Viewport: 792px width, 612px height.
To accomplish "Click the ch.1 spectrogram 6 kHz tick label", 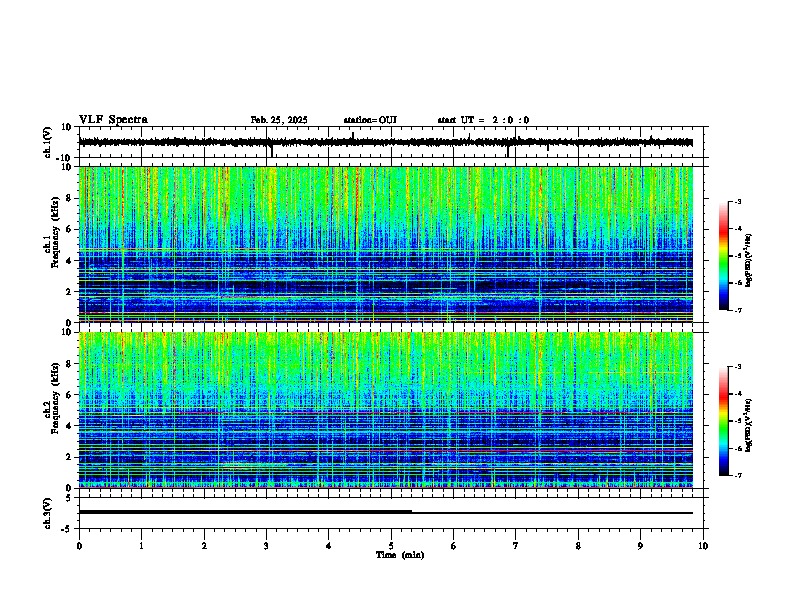I will pyautogui.click(x=69, y=229).
